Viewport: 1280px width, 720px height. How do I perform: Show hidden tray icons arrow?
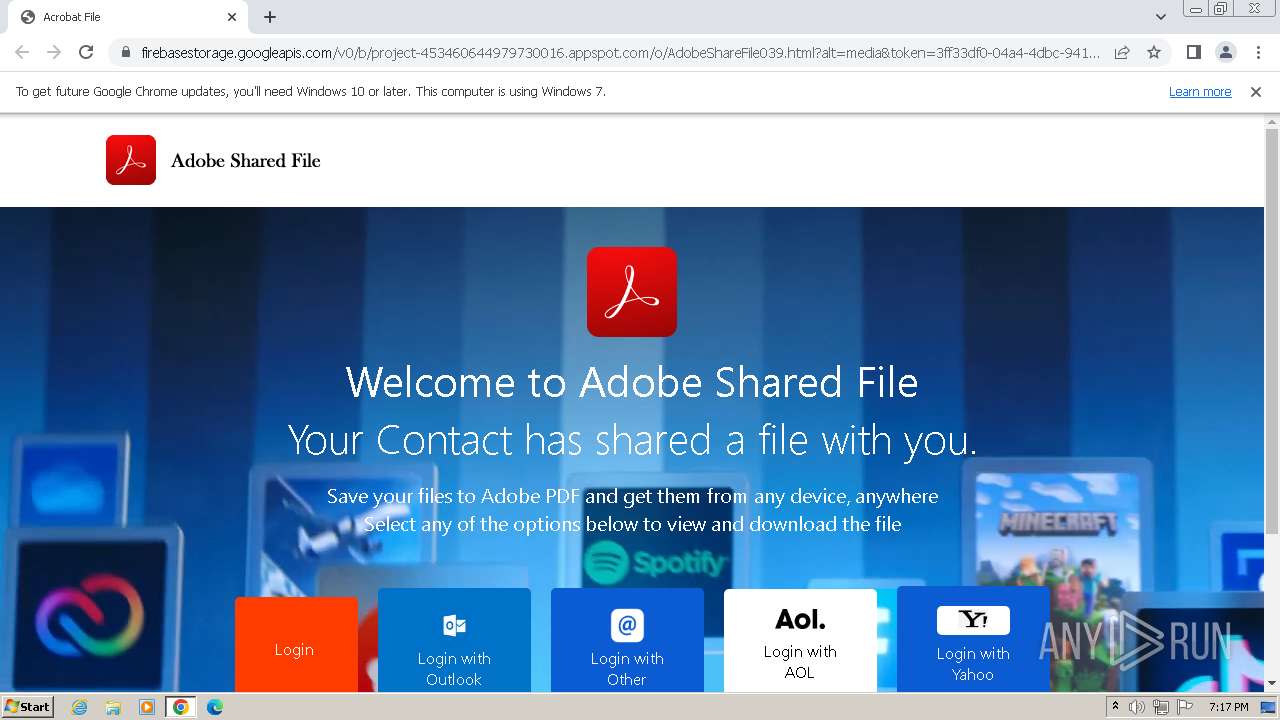pos(1115,707)
